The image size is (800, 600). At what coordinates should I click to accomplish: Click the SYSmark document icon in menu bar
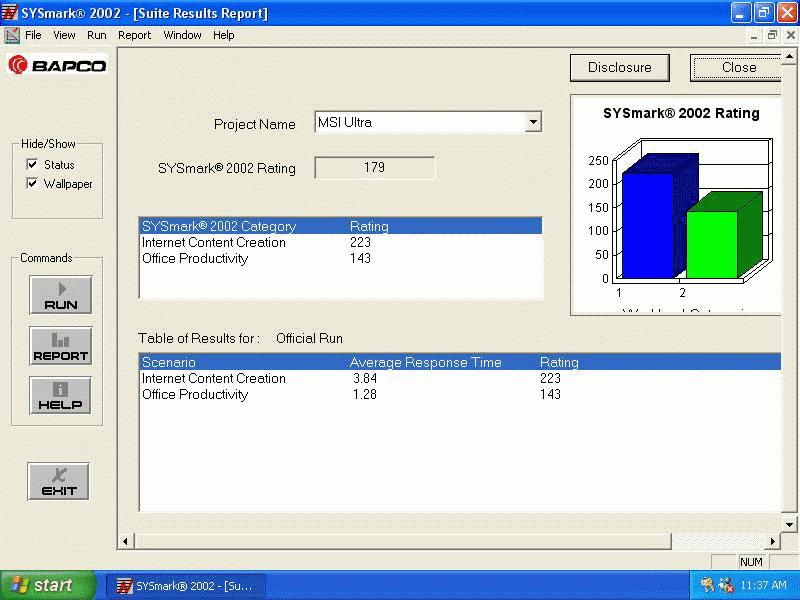click(11, 35)
